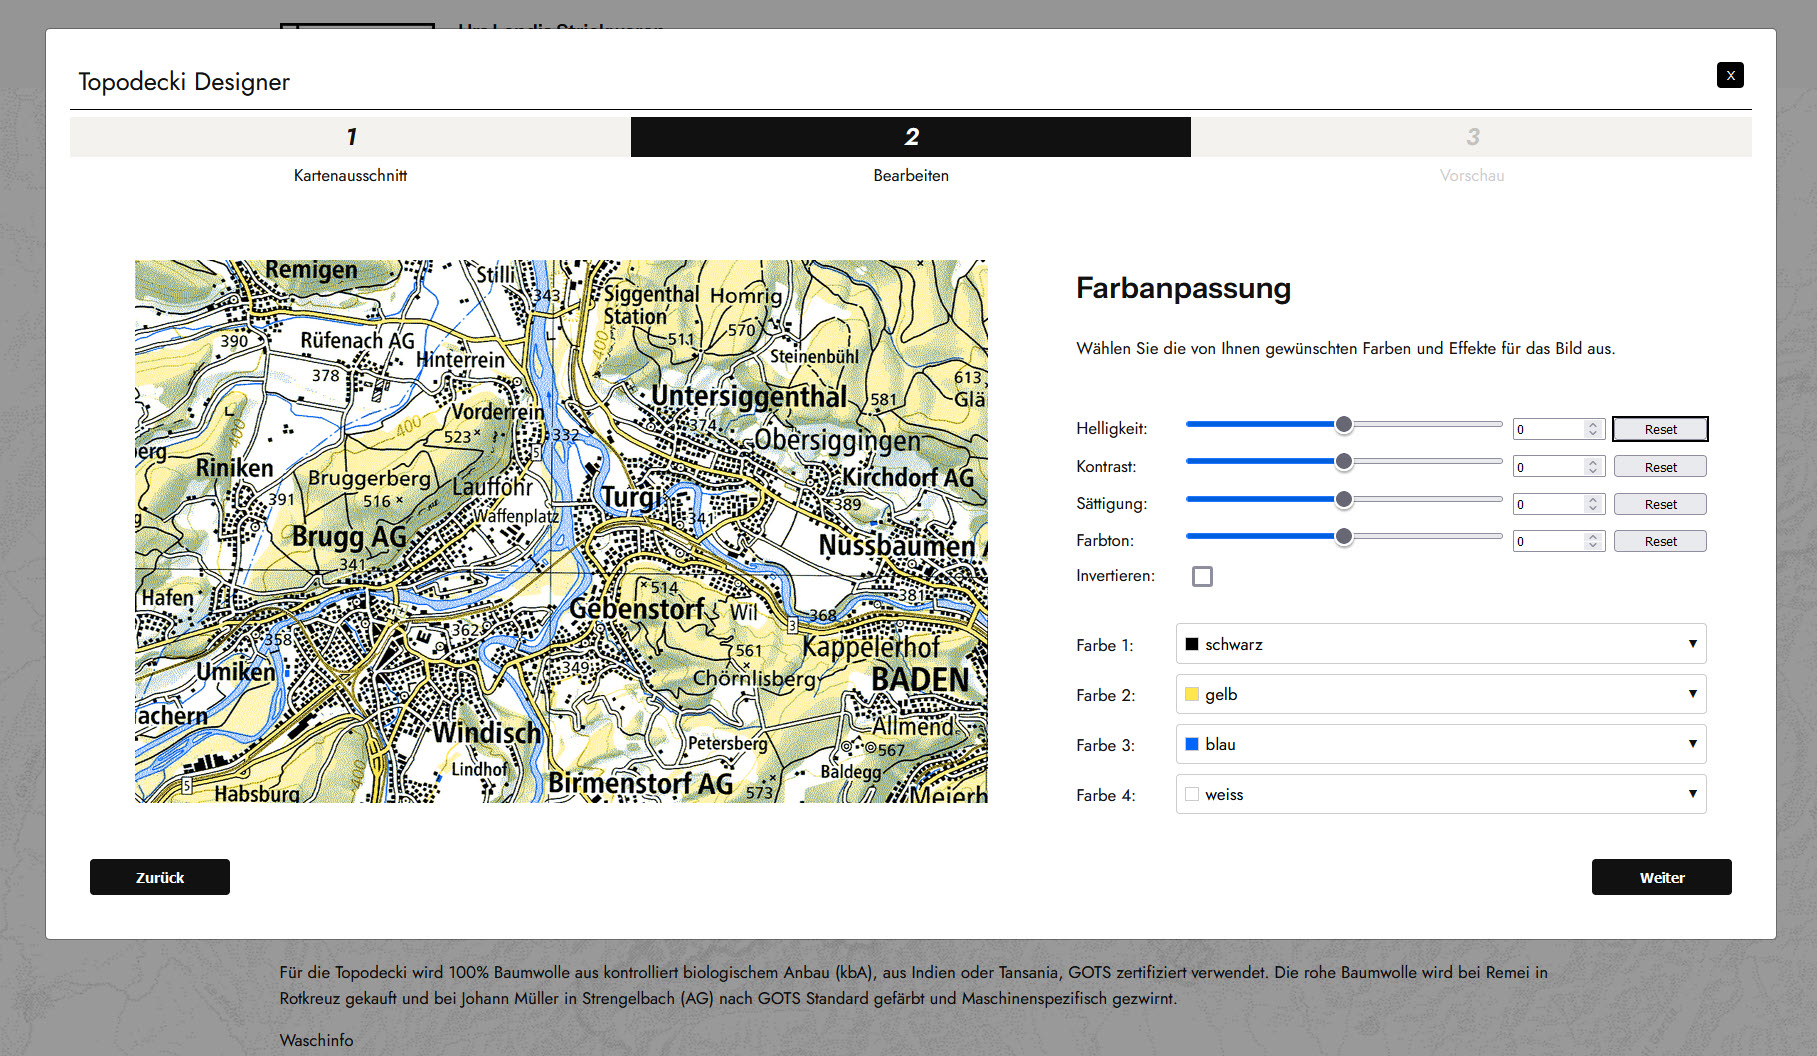1817x1056 pixels.
Task: Select step 2 Bearbeiten tab
Action: [x=910, y=137]
